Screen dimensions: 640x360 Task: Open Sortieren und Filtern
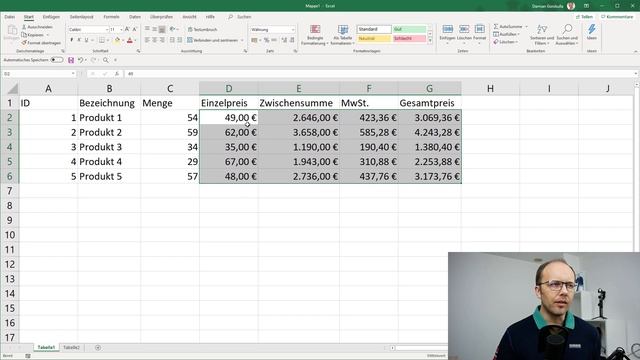point(542,35)
